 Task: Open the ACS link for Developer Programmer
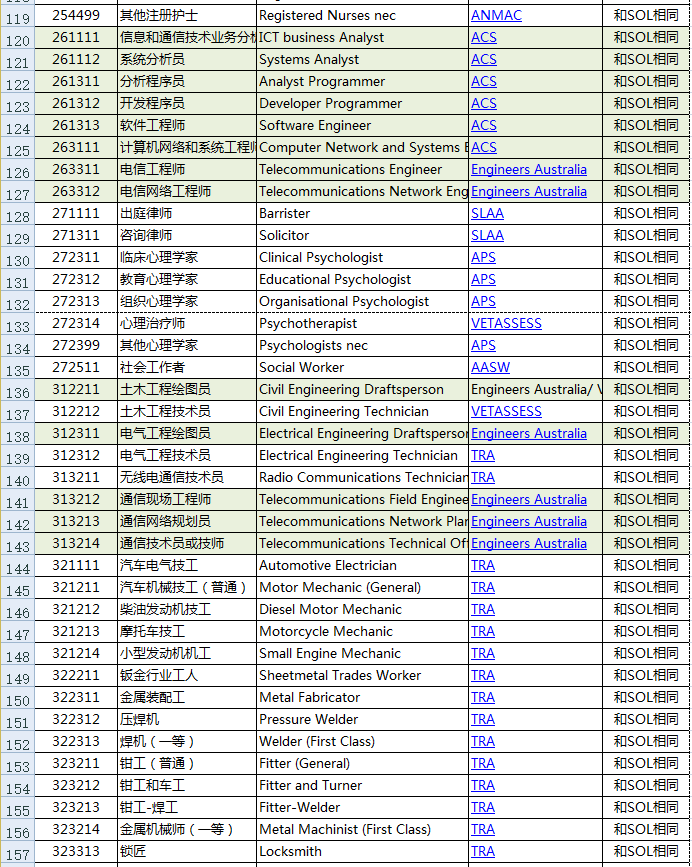pos(484,103)
